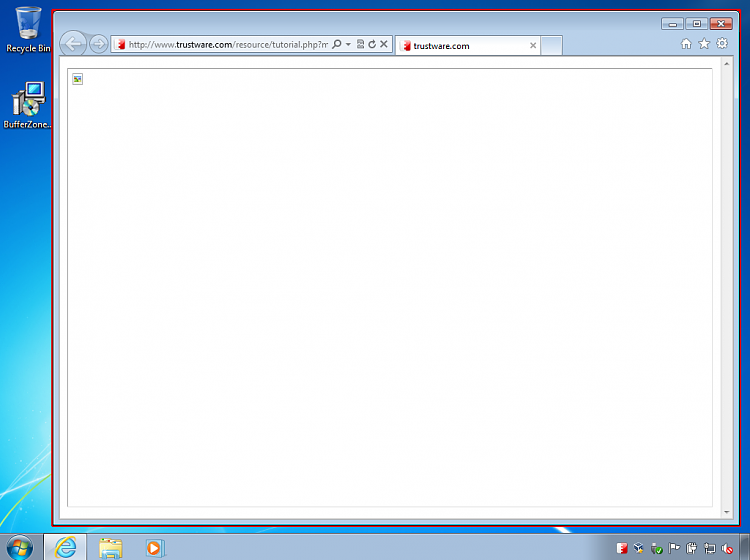Viewport: 750px width, 560px height.
Task: Launch Windows Media Player from taskbar
Action: 155,548
